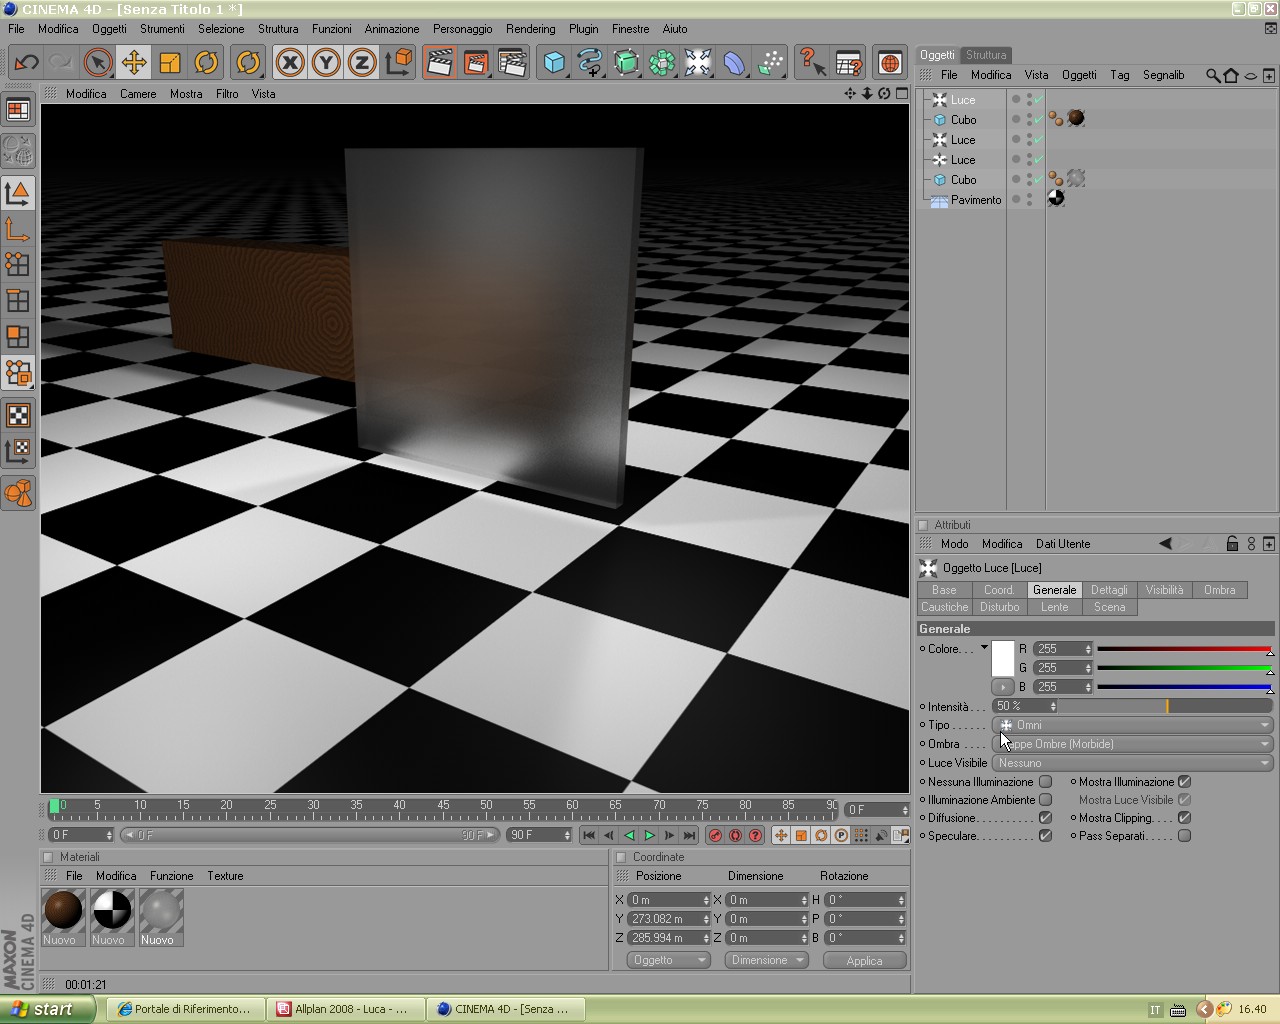The image size is (1280, 1024).
Task: Click the checkerboard texture mode icon
Action: coord(18,415)
